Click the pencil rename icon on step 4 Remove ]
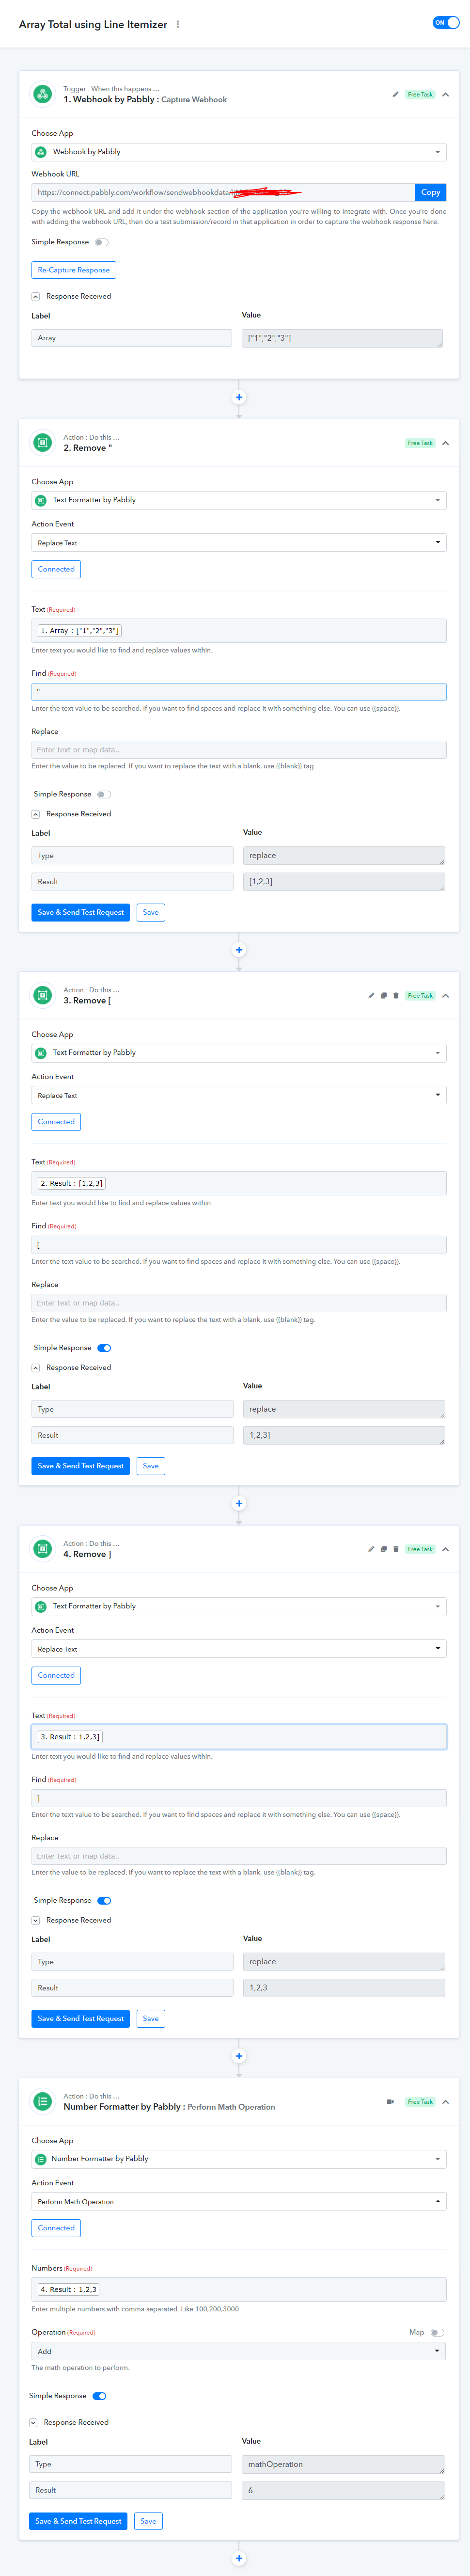The height and width of the screenshot is (2576, 470). point(371,1548)
